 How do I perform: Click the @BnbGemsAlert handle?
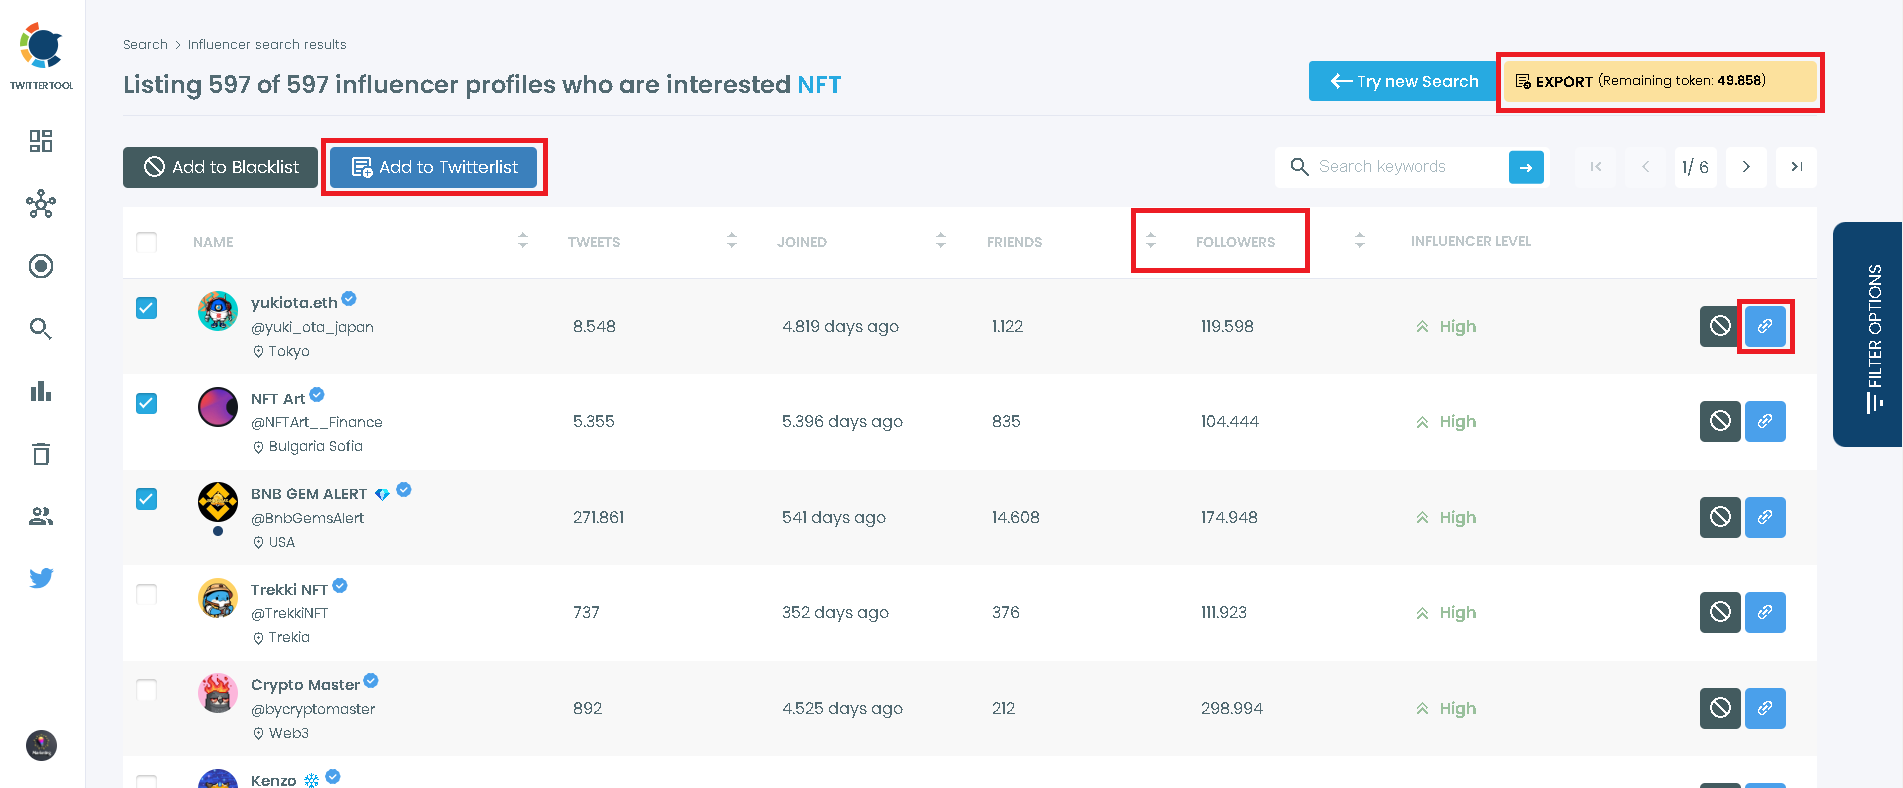tap(307, 518)
